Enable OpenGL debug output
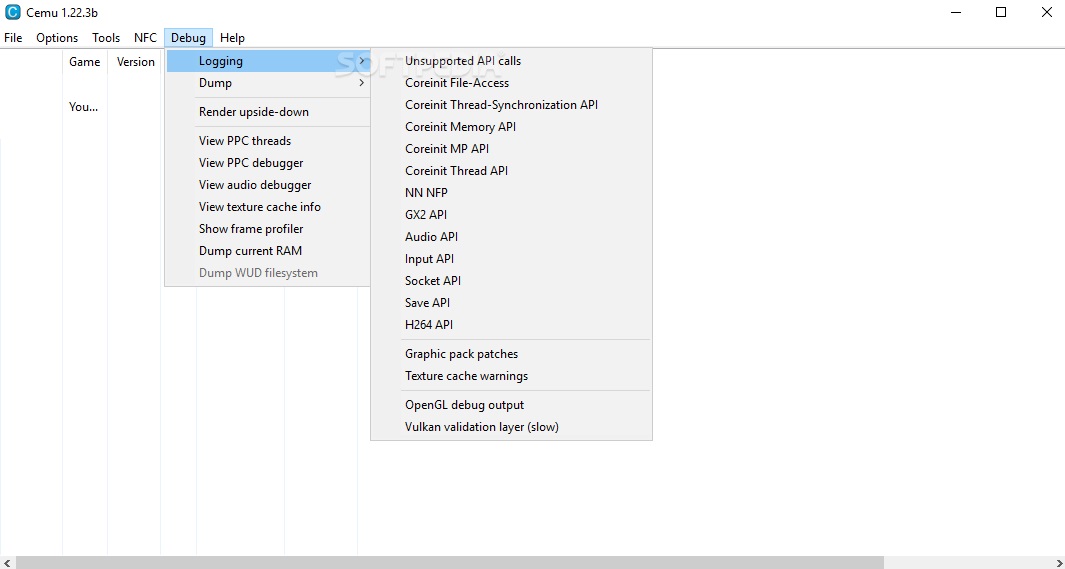This screenshot has width=1065, height=569. pyautogui.click(x=464, y=405)
